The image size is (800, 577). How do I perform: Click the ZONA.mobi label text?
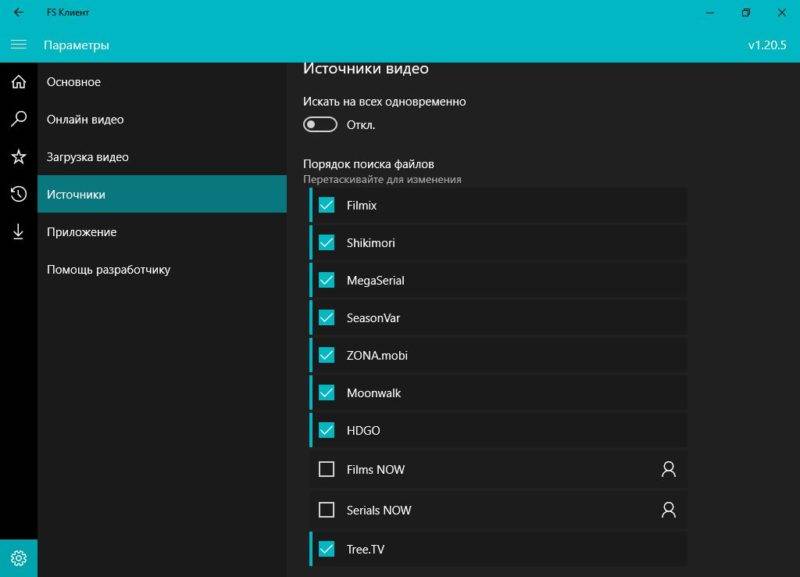(x=377, y=356)
